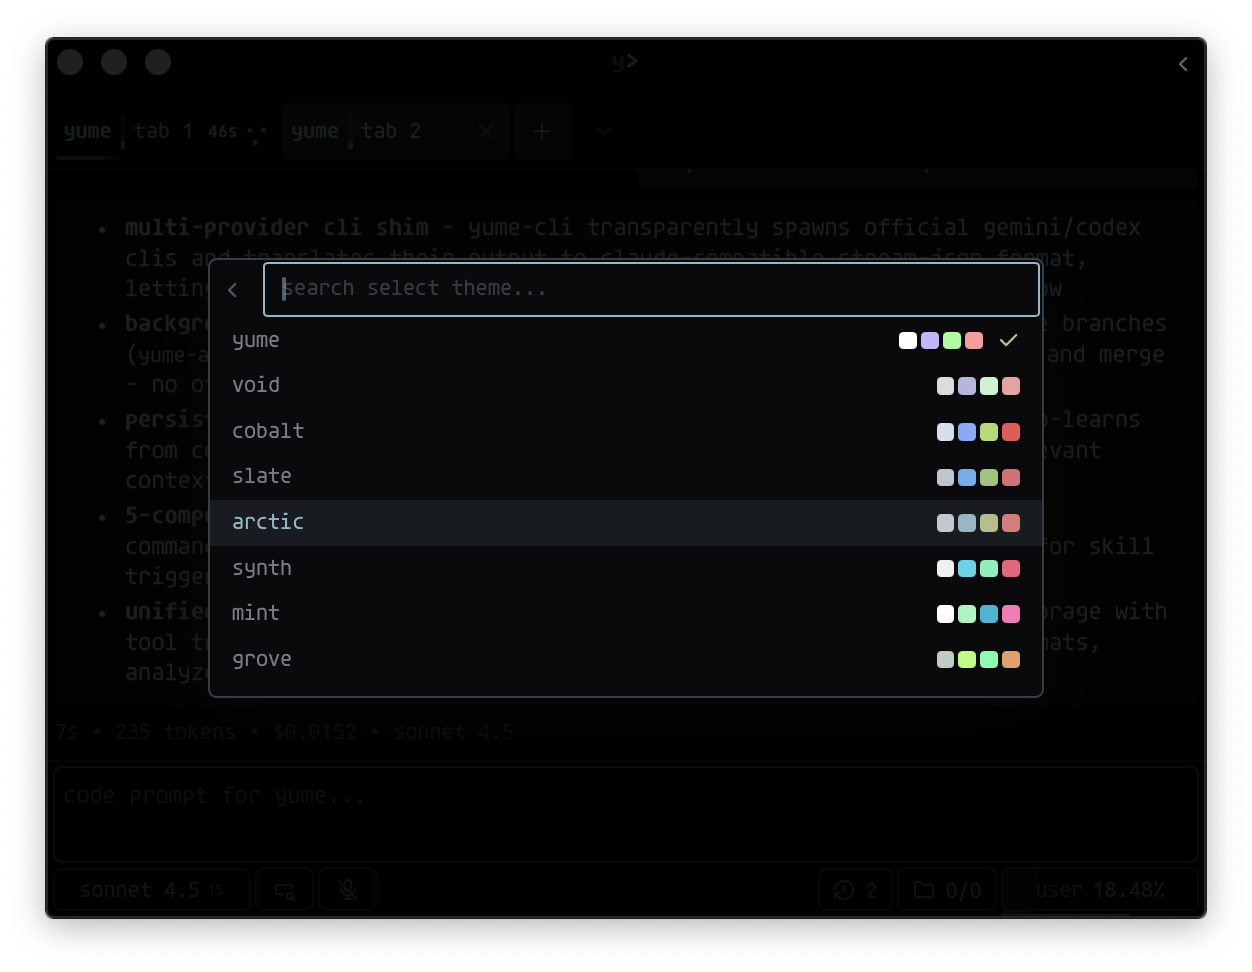Collapse the sidebar with the top-right chevron
The width and height of the screenshot is (1252, 972).
point(1182,63)
